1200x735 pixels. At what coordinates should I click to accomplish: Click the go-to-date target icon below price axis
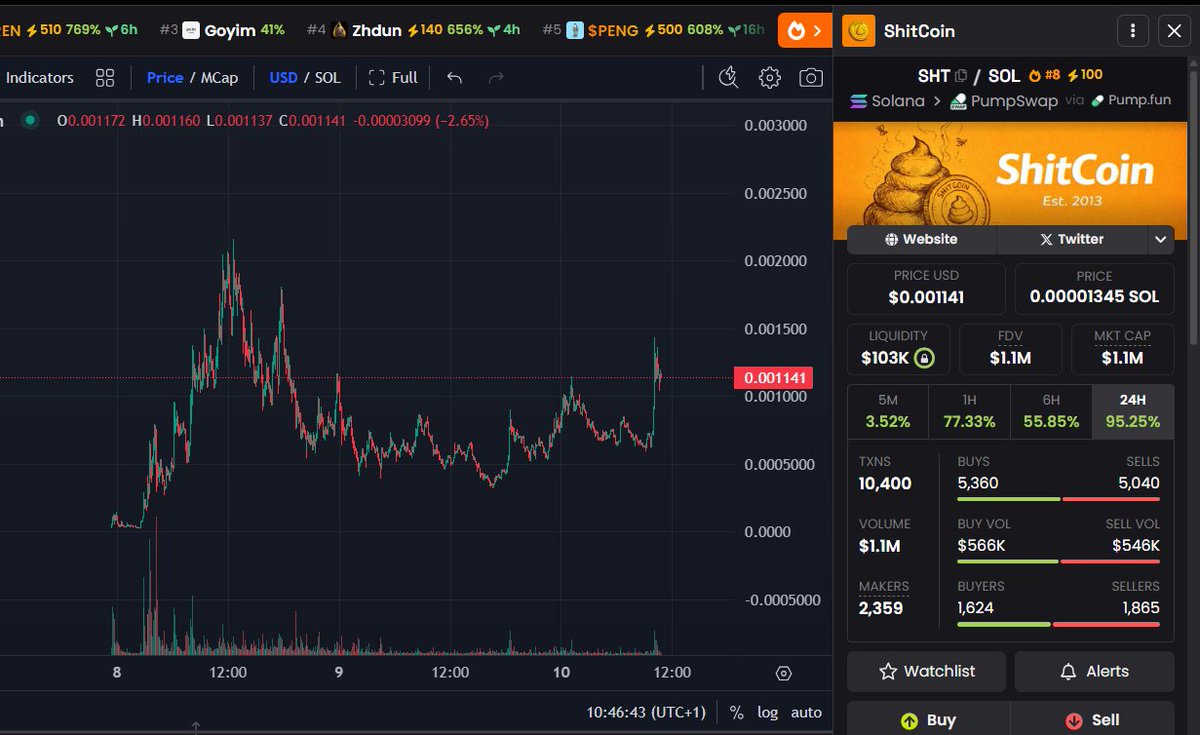(x=784, y=673)
